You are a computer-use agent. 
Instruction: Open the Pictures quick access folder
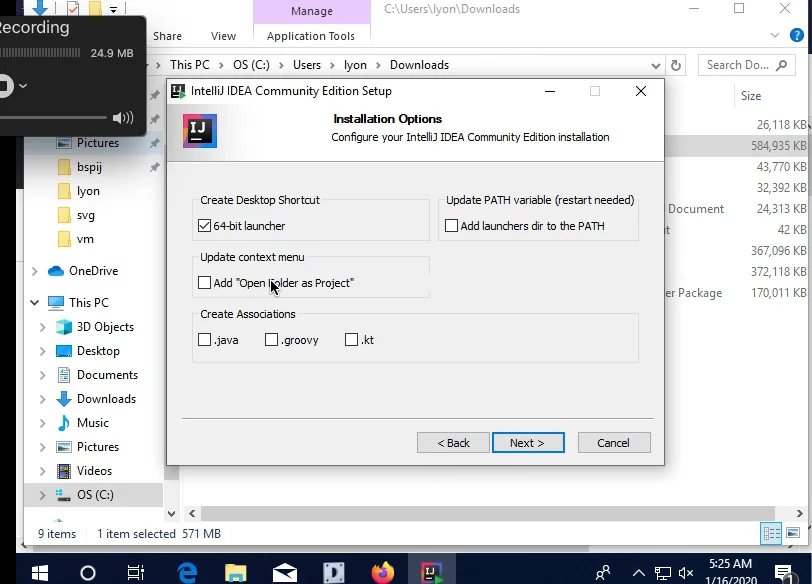pos(98,143)
